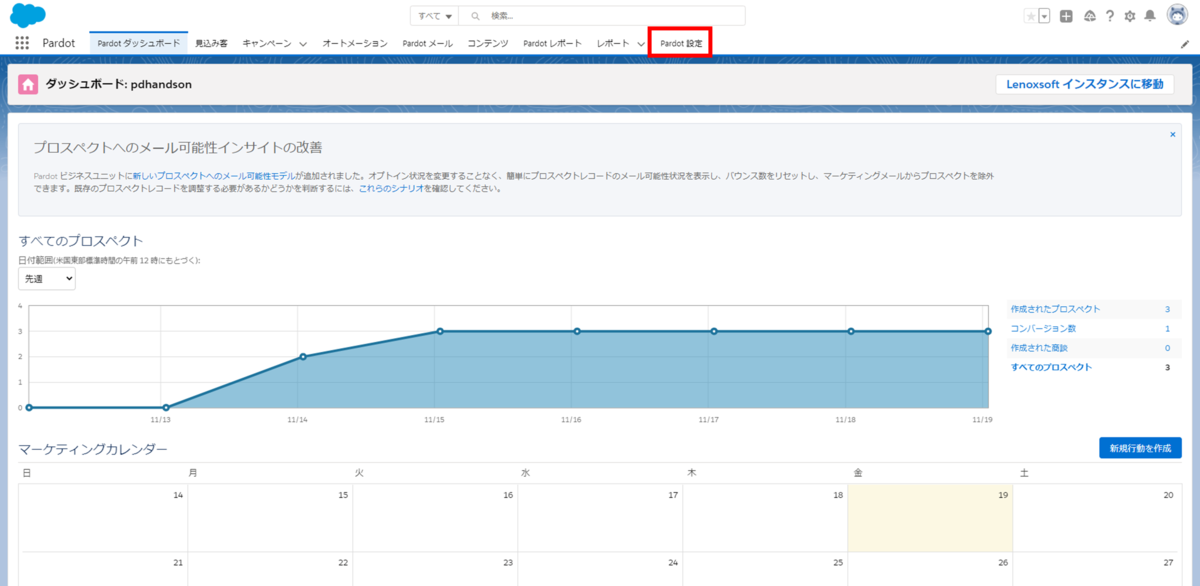This screenshot has width=1200, height=586.
Task: Click the pencil icon to edit navigation
Action: pyautogui.click(x=1185, y=44)
